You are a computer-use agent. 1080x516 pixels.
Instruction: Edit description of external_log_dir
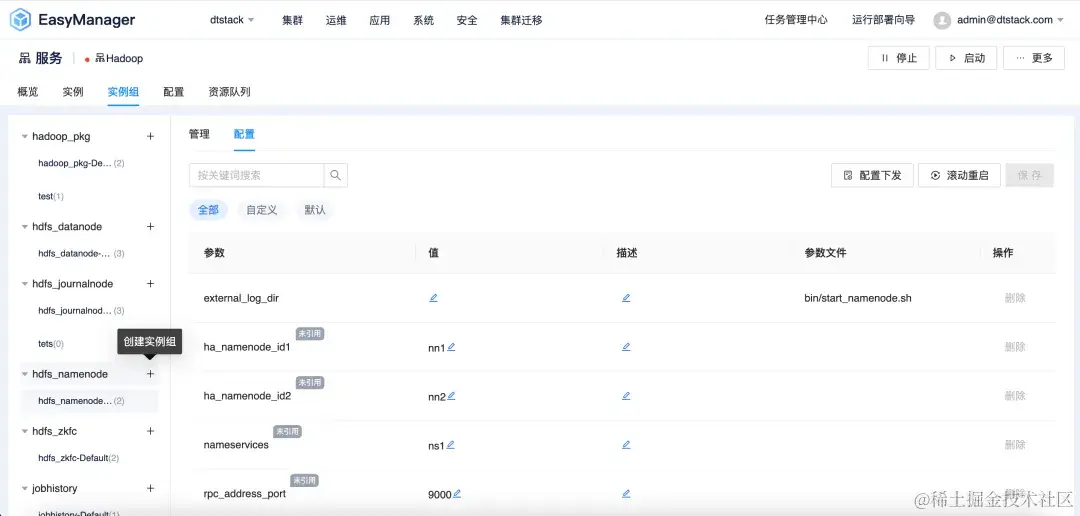pos(626,298)
